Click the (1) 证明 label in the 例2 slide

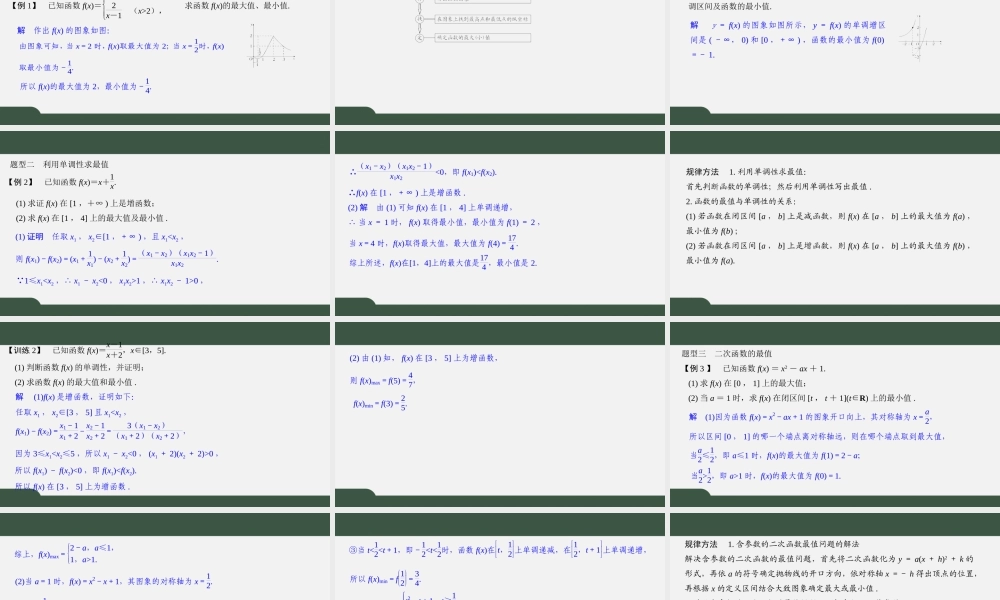29,236
